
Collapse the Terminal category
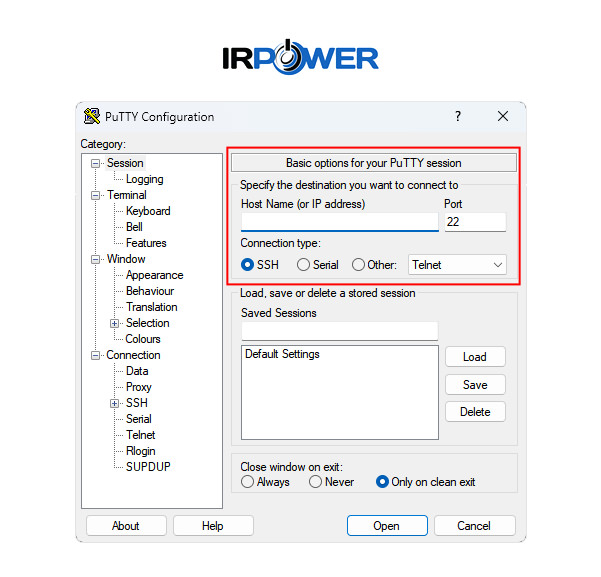point(96,195)
